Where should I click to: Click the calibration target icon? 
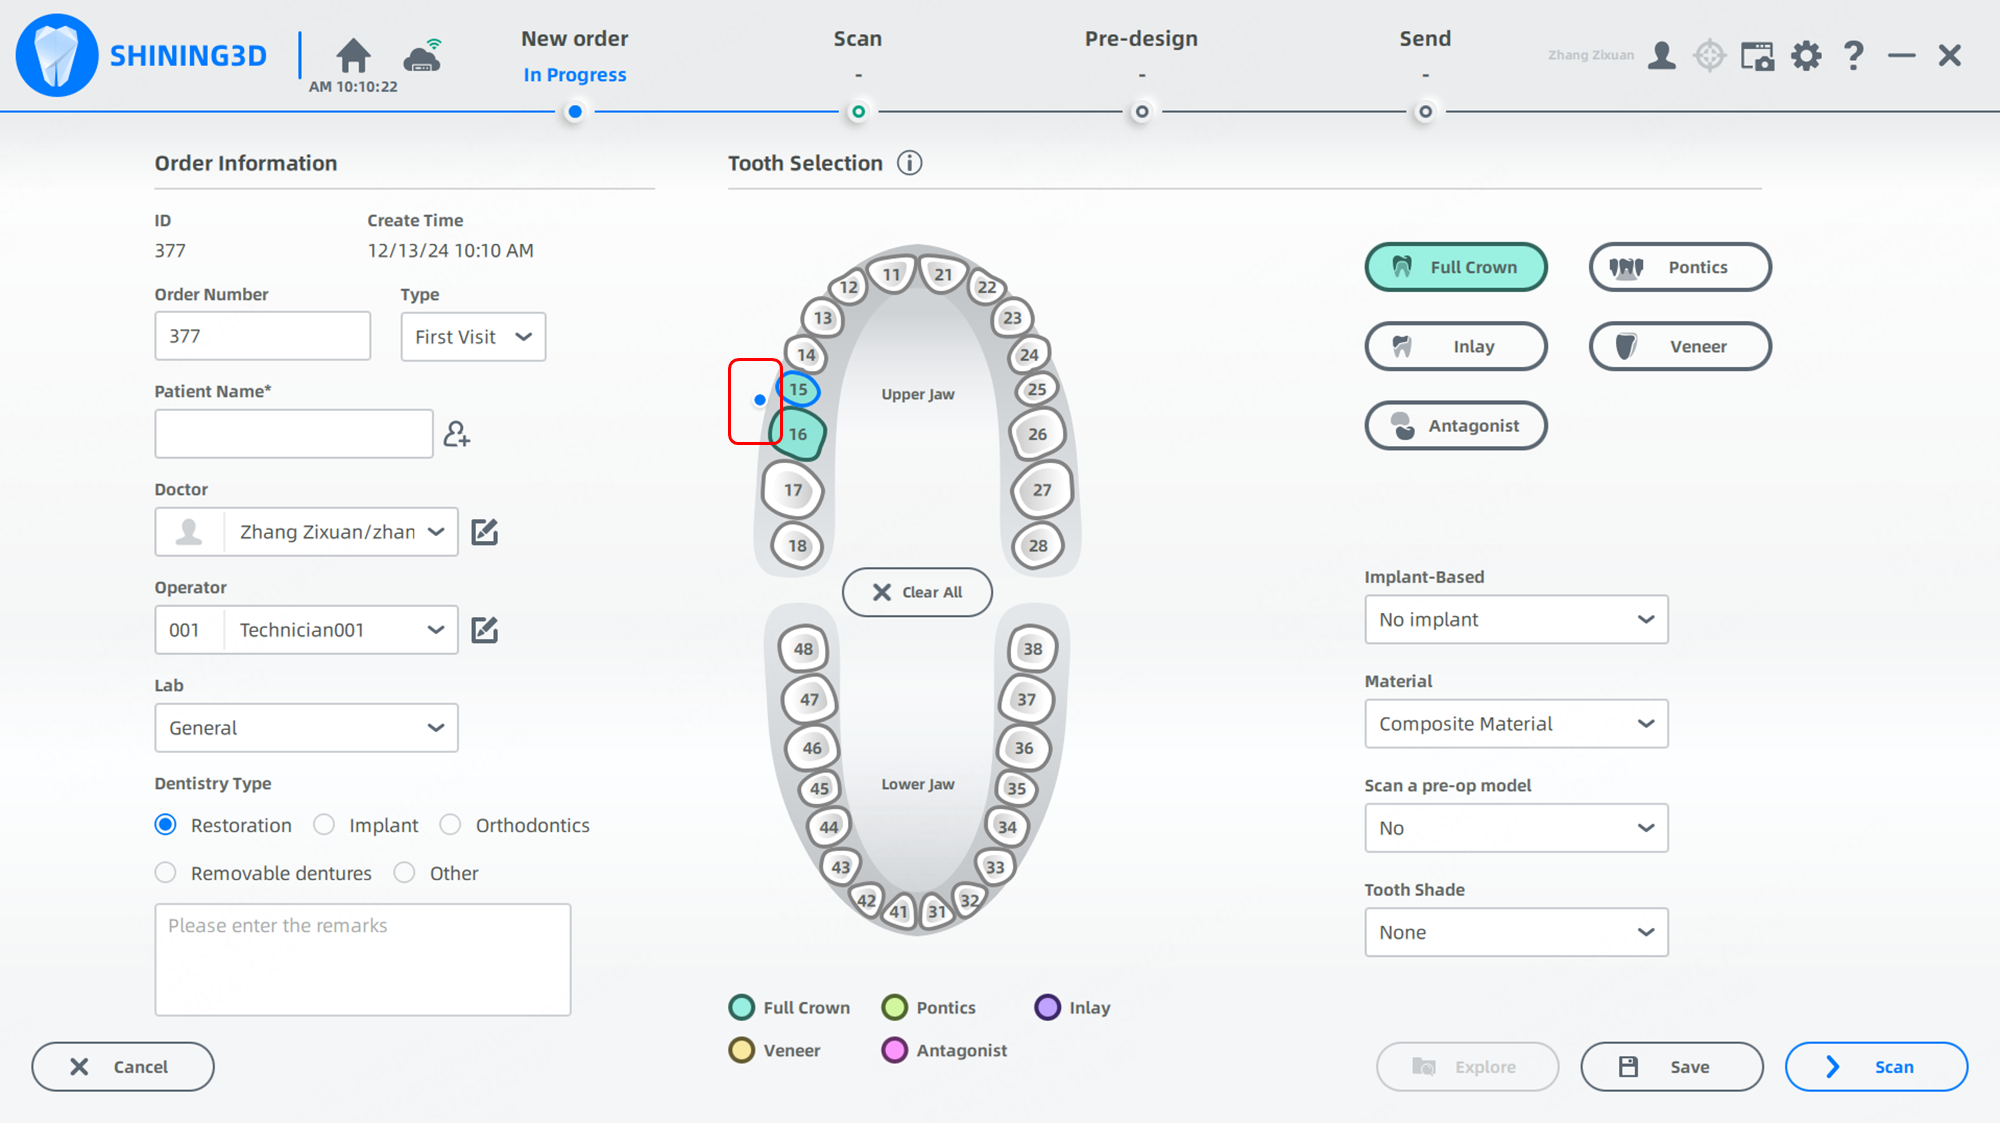pyautogui.click(x=1709, y=56)
